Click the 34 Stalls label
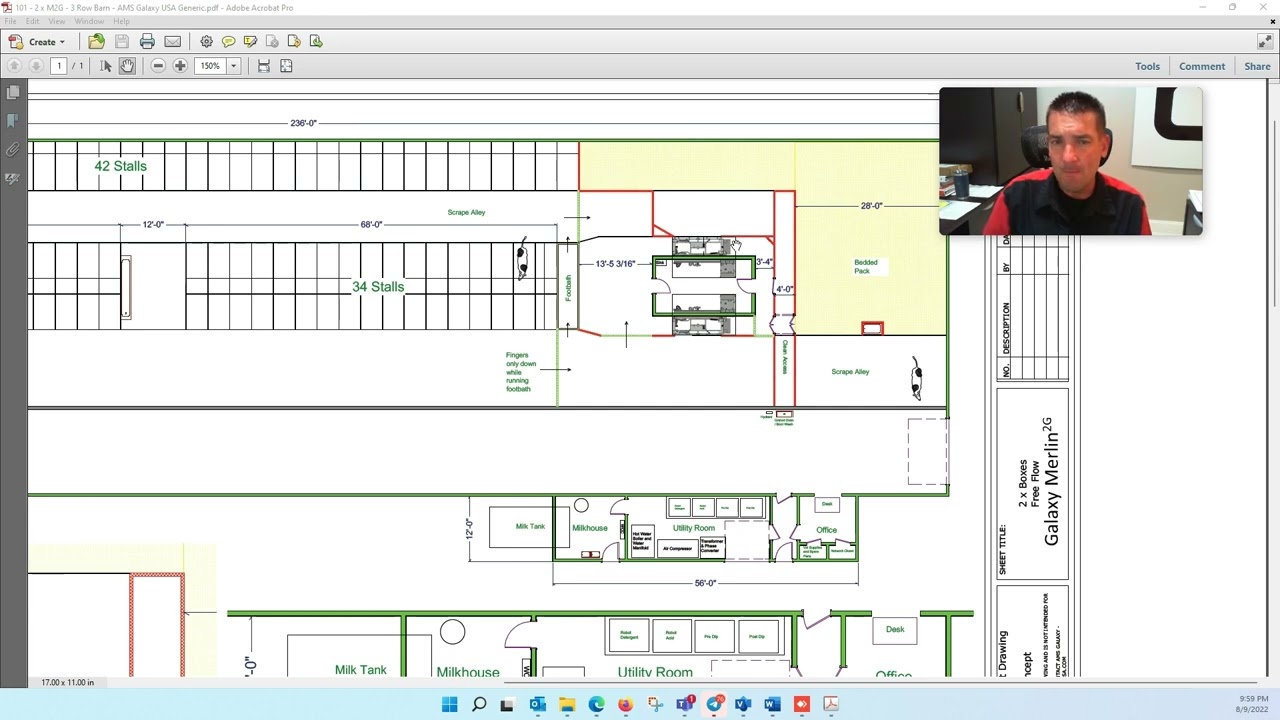Image resolution: width=1280 pixels, height=720 pixels. (x=378, y=287)
